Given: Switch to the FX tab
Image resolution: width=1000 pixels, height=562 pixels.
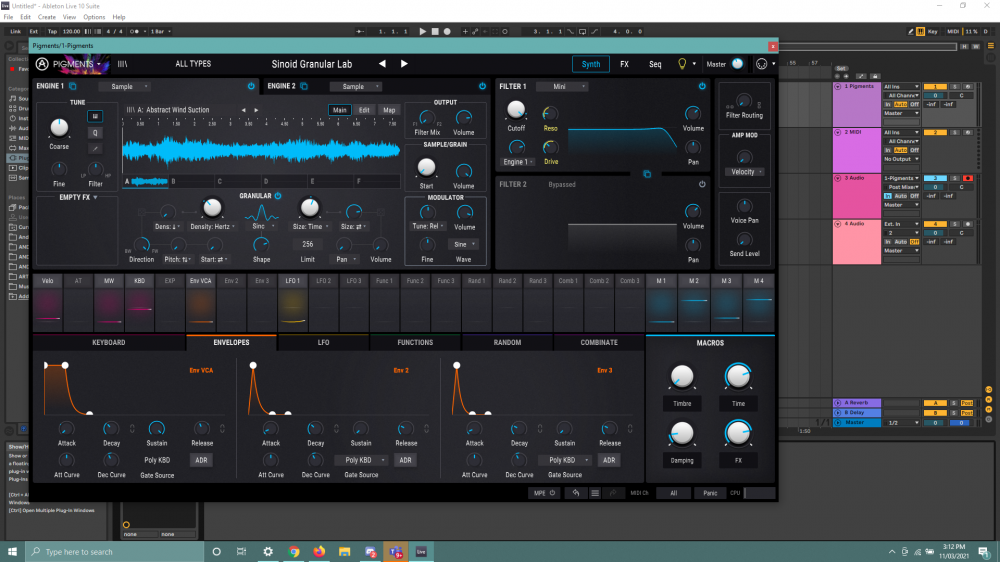Looking at the screenshot, I should (624, 64).
